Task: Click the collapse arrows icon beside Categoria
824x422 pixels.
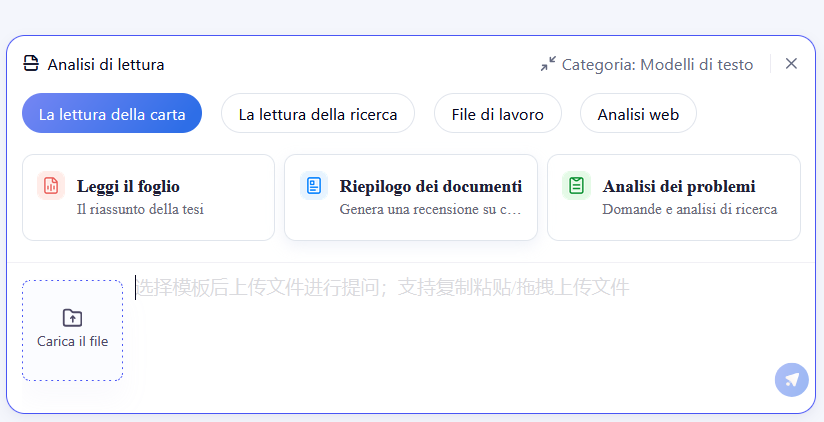Action: pyautogui.click(x=547, y=64)
